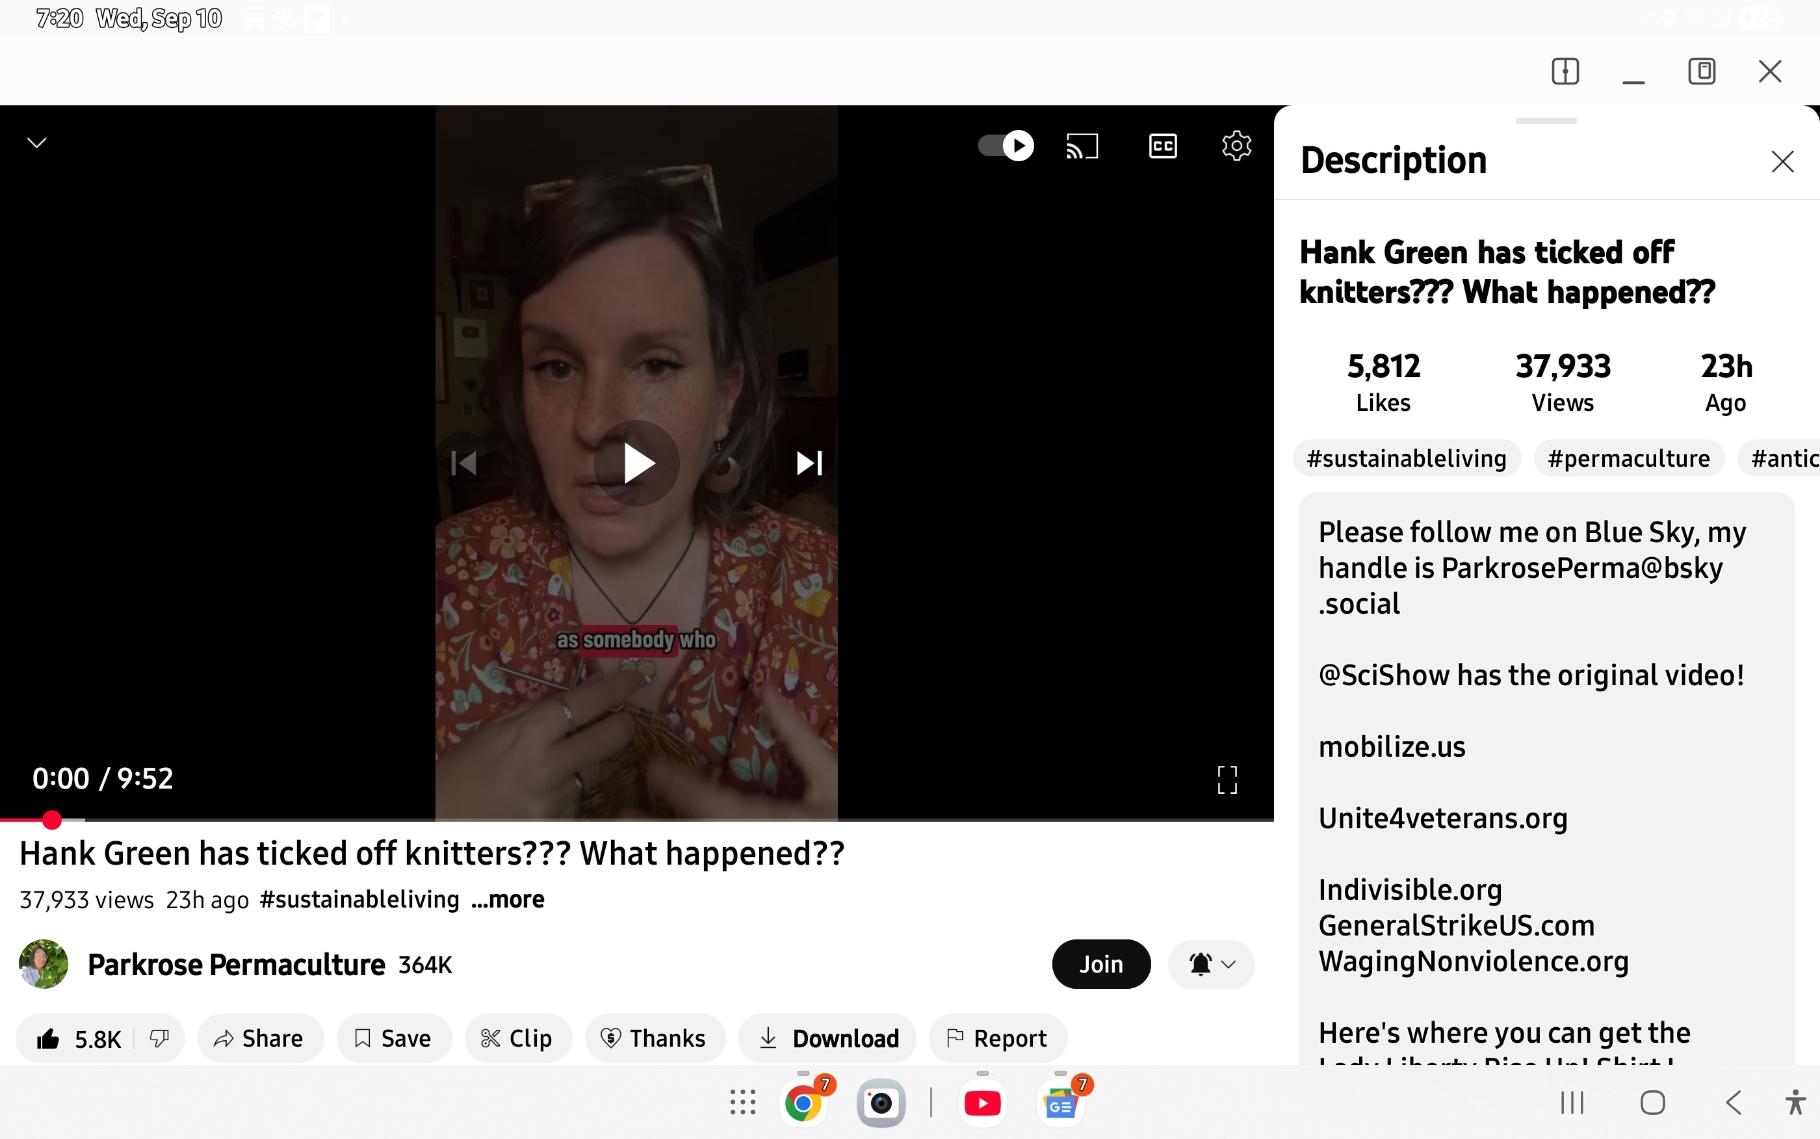Viewport: 1820px width, 1139px height.
Task: Click the video title under player
Action: (432, 853)
